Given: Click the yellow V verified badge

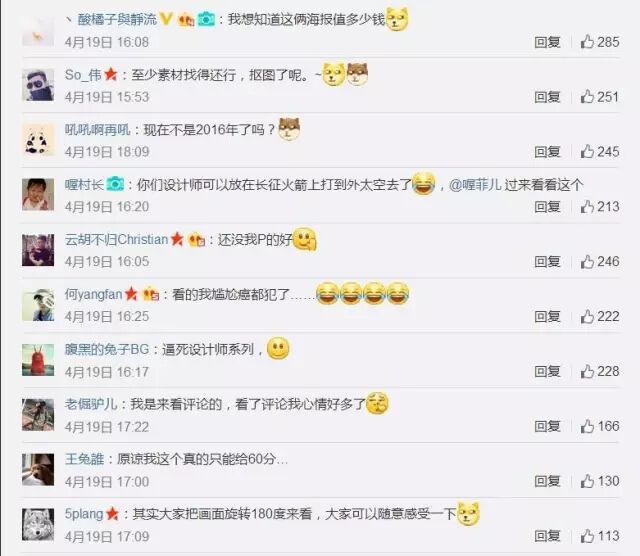Looking at the screenshot, I should (x=165, y=19).
